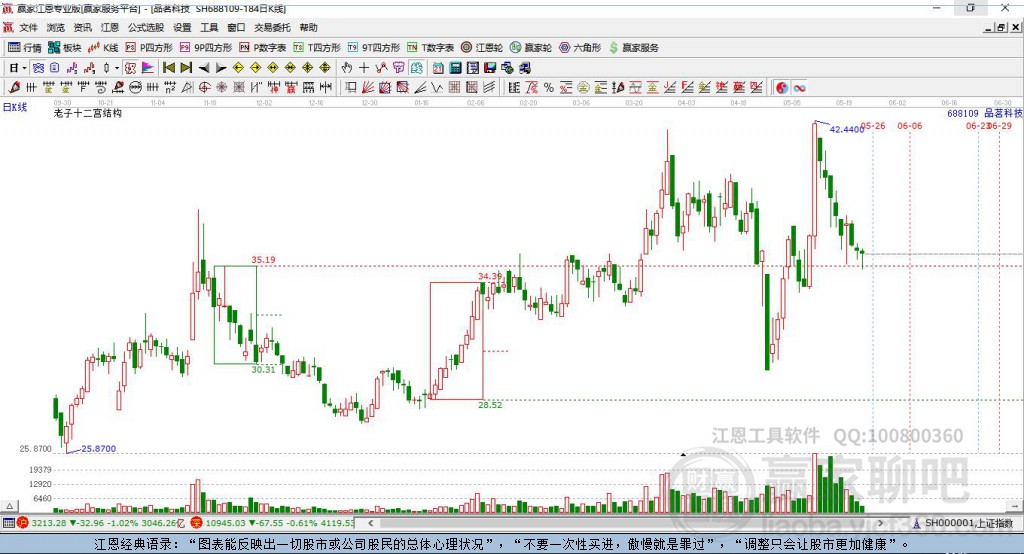Open the 资讯 menu

(x=82, y=27)
